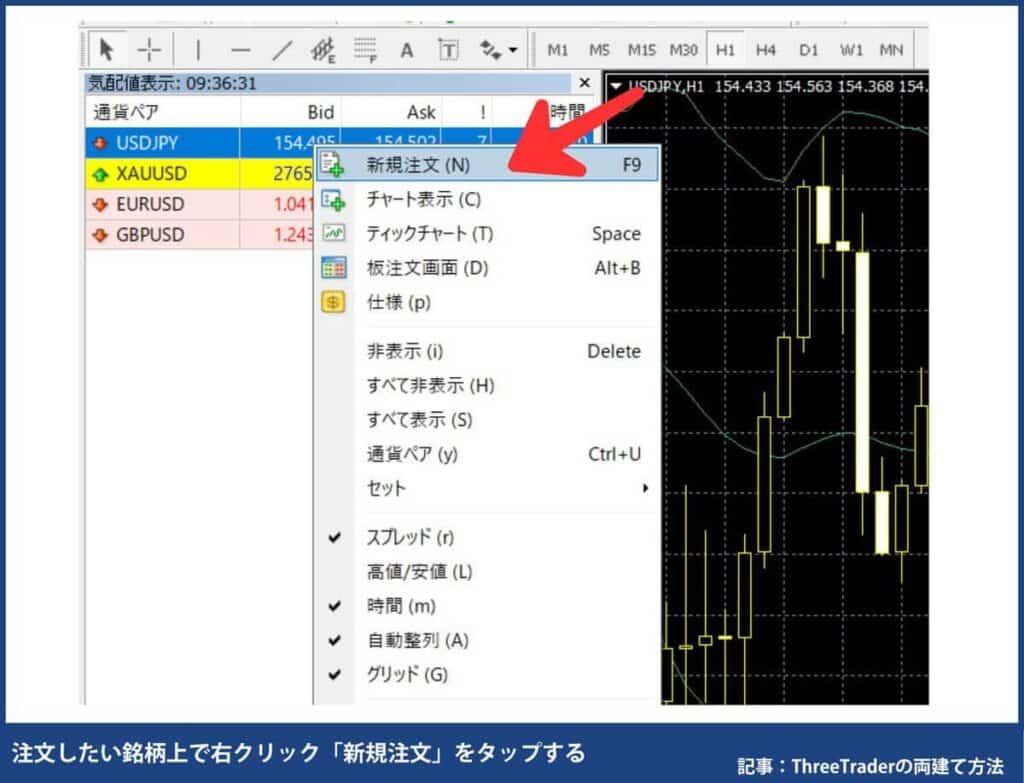The height and width of the screenshot is (783, 1024).
Task: Select the vertical line drawing tool
Action: pyautogui.click(x=198, y=50)
